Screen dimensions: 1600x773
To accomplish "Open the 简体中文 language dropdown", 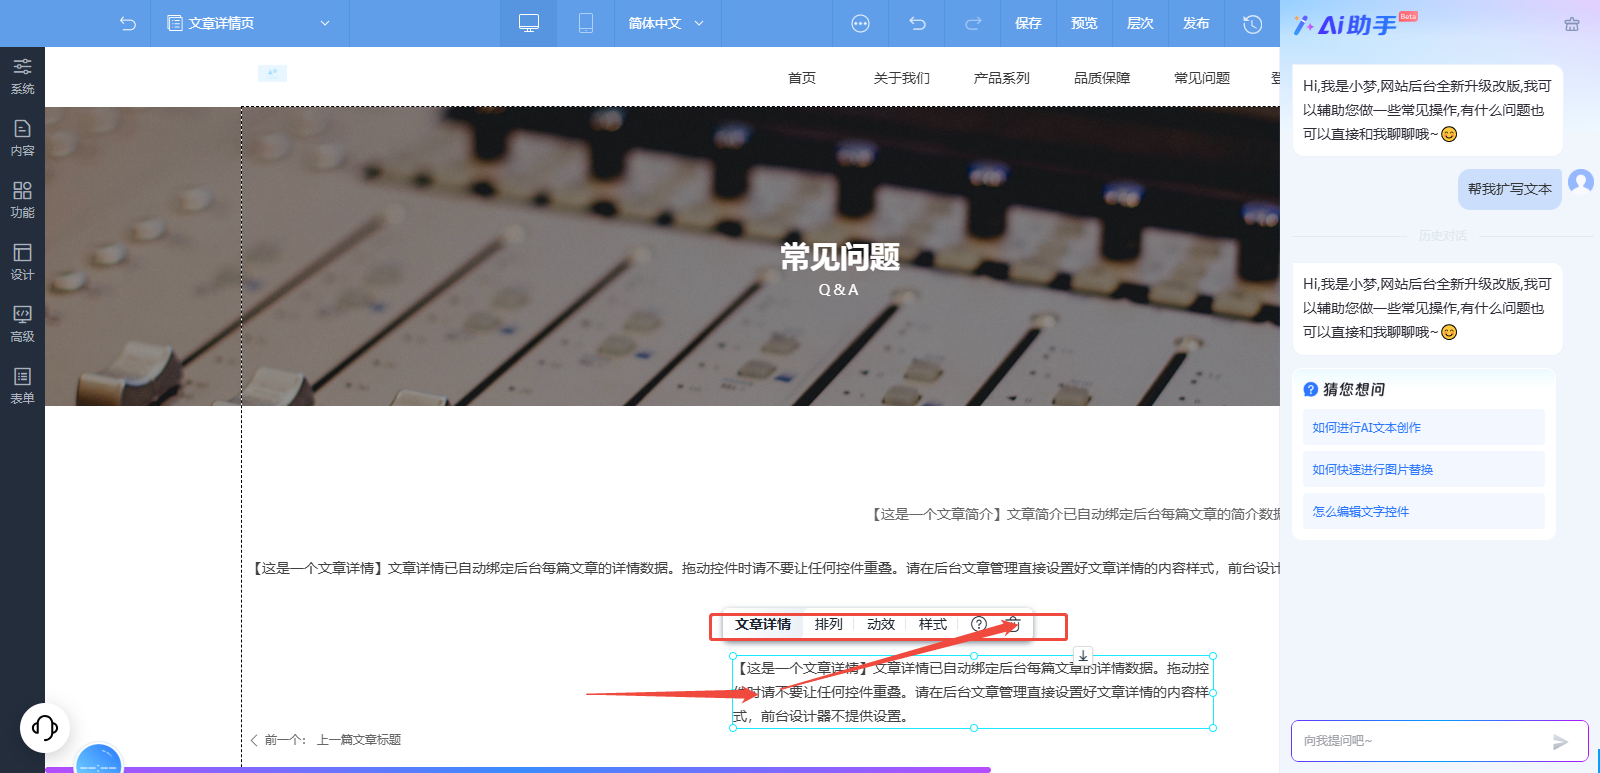I will click(666, 23).
